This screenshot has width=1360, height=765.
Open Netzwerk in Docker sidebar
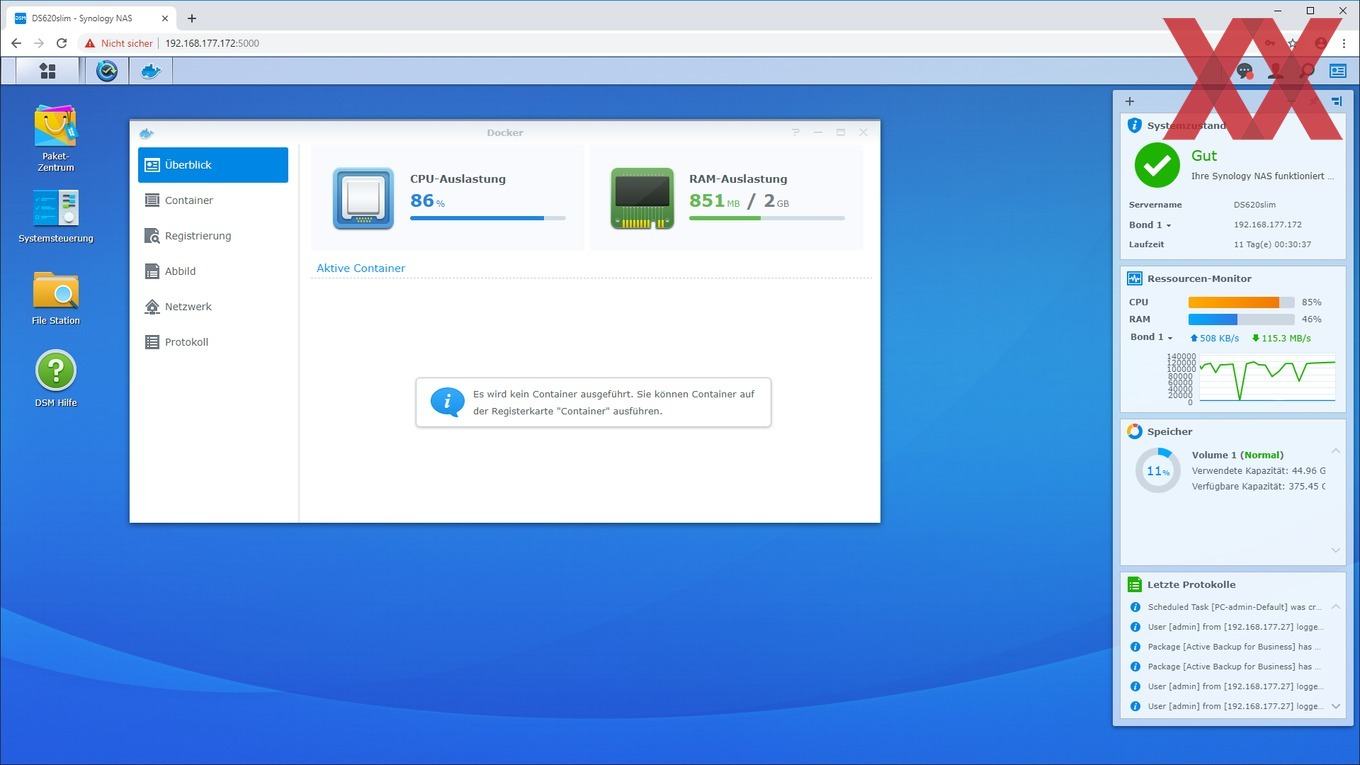click(213, 307)
